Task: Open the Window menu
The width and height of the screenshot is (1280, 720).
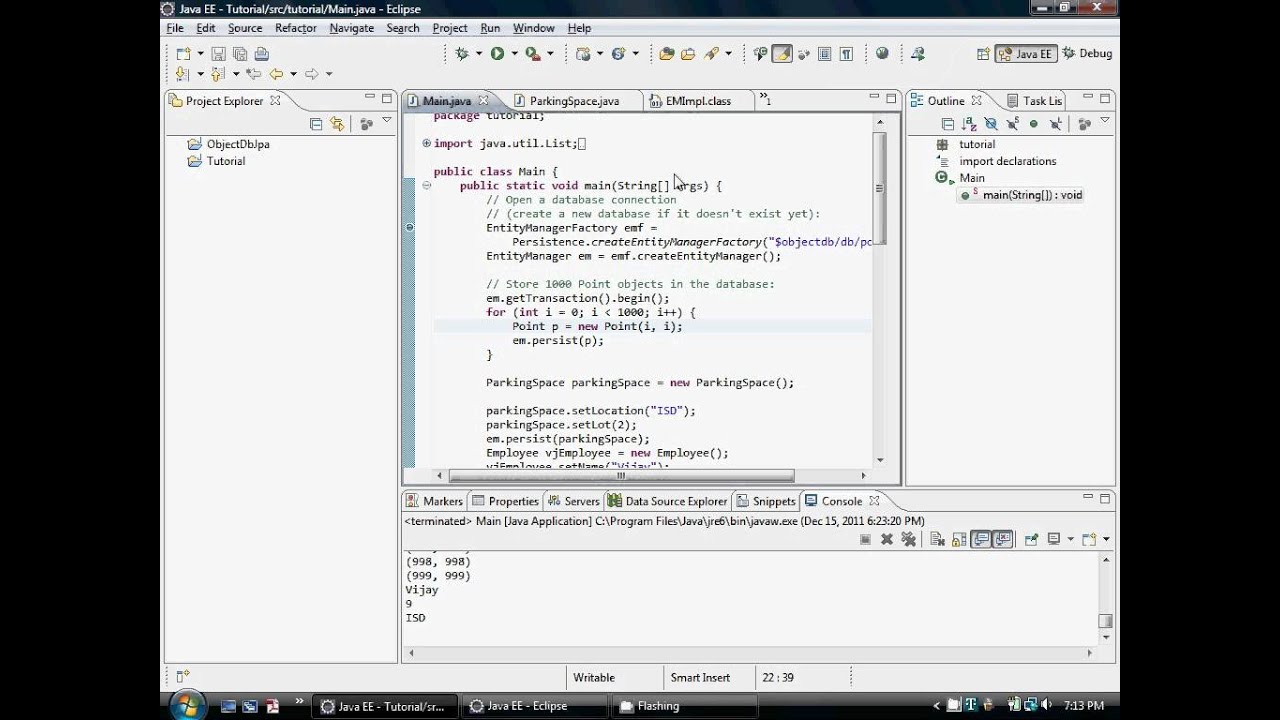Action: pyautogui.click(x=534, y=28)
